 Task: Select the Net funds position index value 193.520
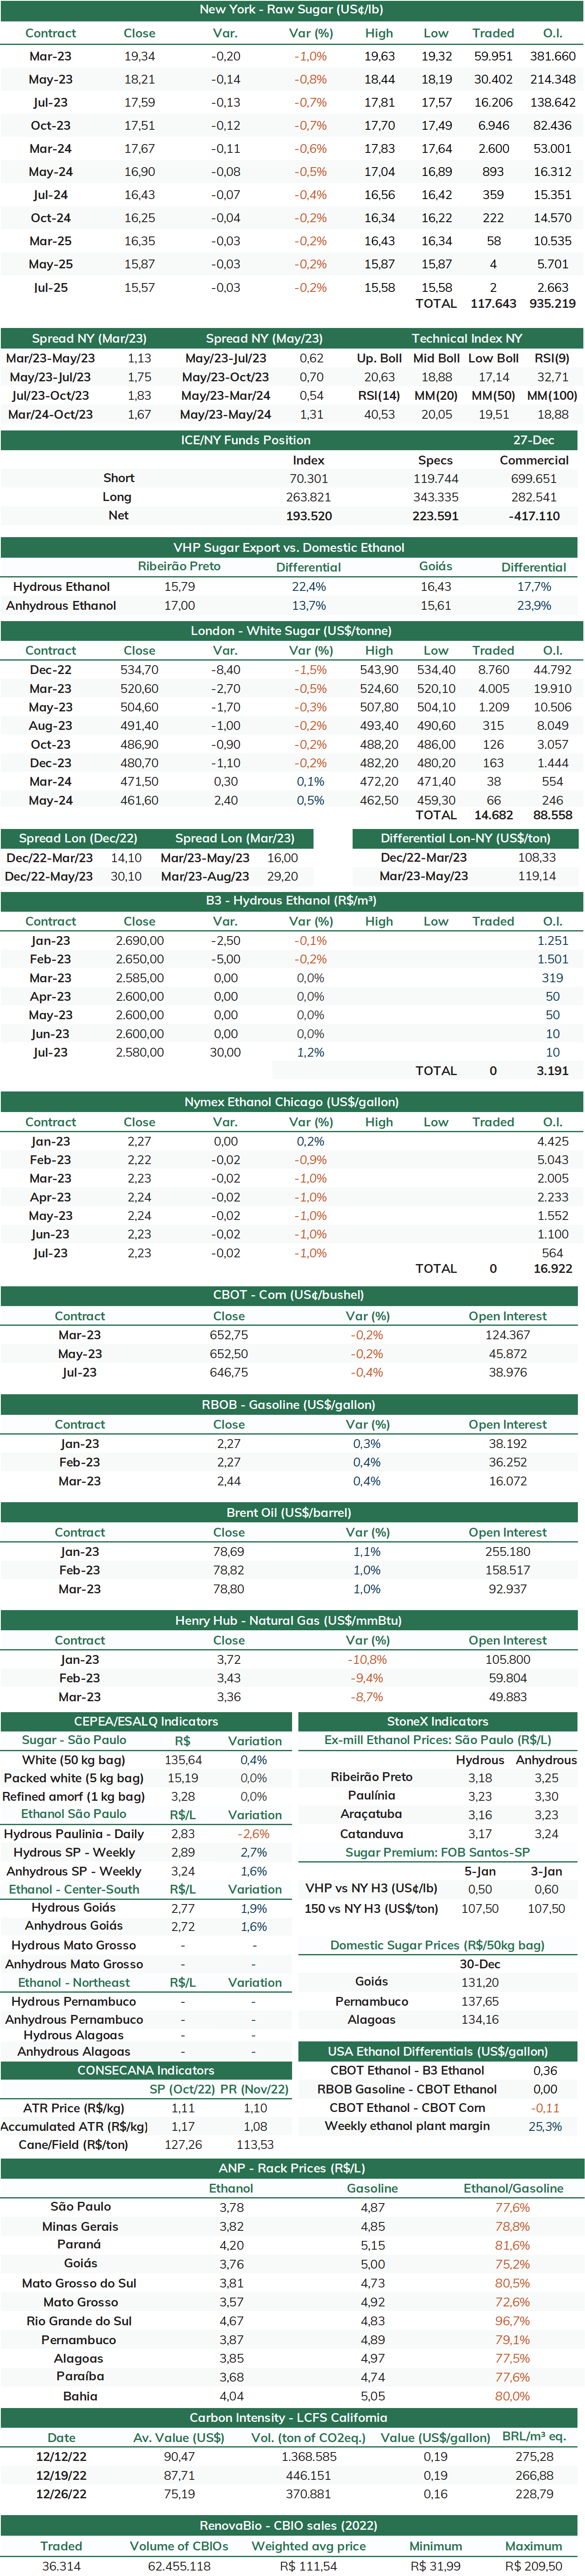[x=308, y=516]
